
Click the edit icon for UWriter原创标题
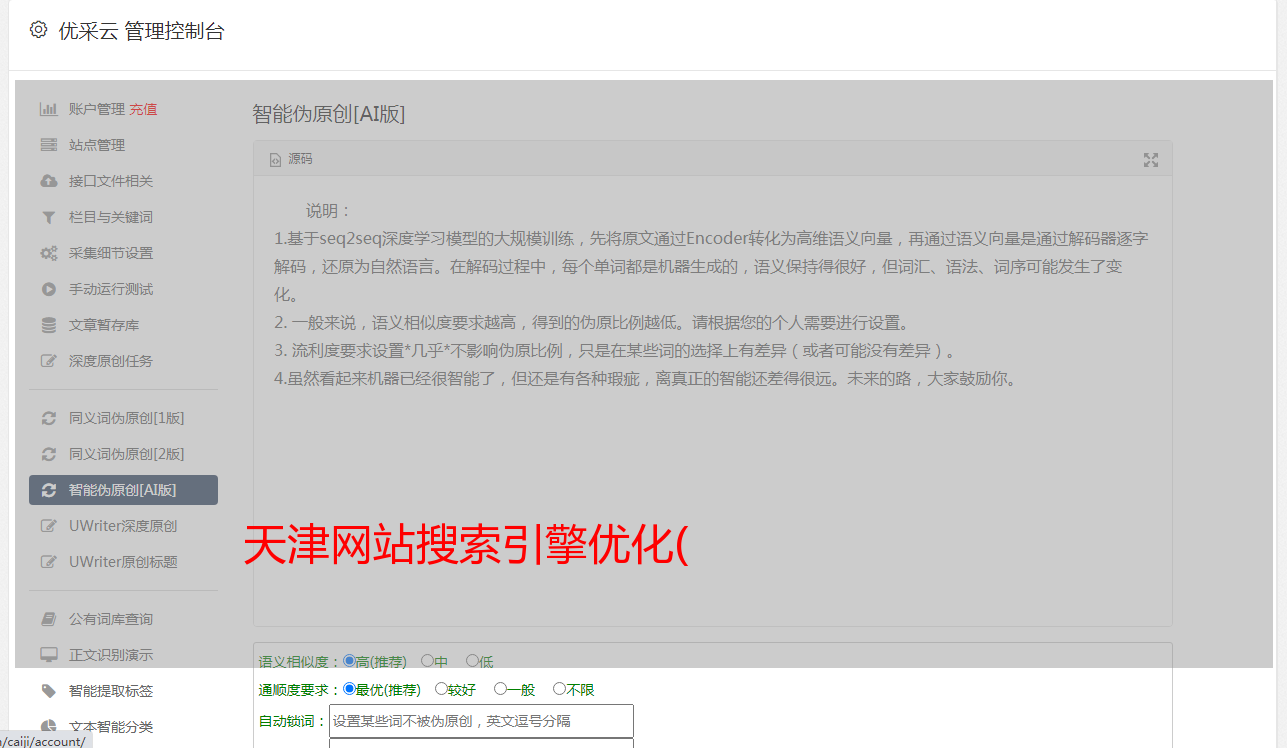tap(48, 562)
